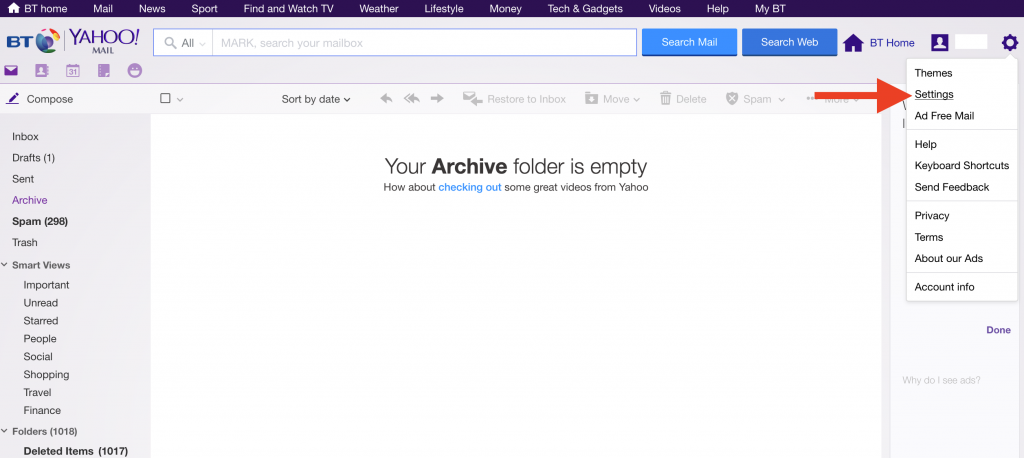Open the Move dropdown arrow
The height and width of the screenshot is (458, 1024).
tap(636, 99)
